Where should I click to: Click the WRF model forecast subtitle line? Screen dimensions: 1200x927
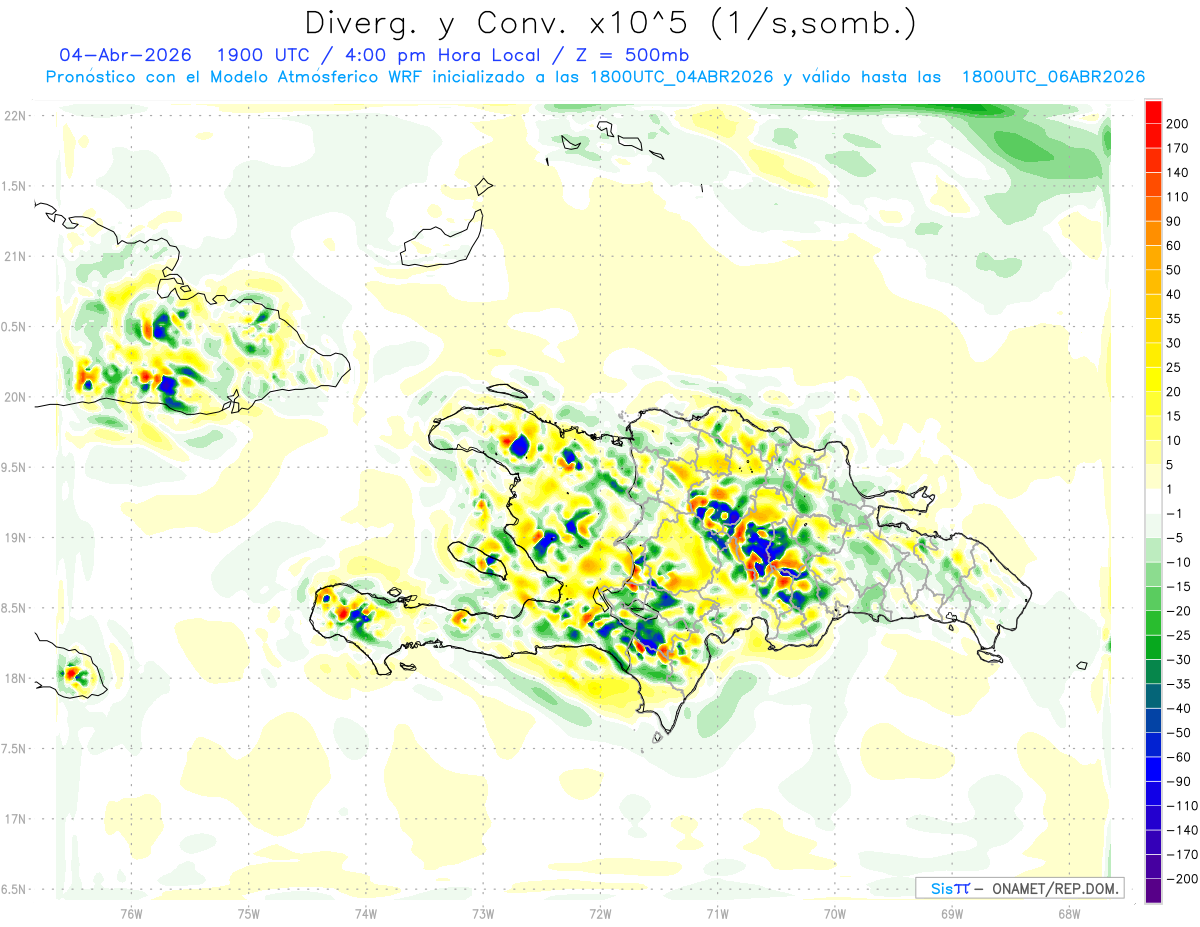click(x=595, y=77)
